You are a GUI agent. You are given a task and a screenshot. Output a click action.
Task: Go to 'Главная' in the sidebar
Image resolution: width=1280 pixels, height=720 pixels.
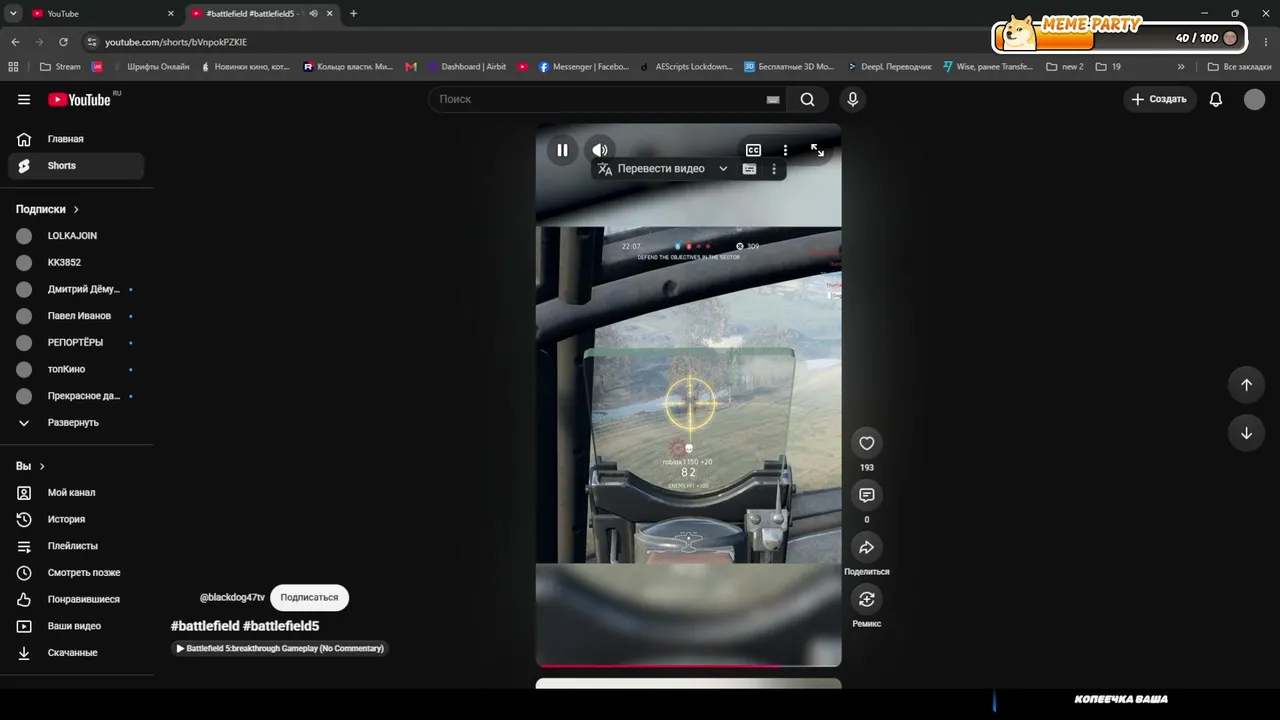pyautogui.click(x=76, y=139)
